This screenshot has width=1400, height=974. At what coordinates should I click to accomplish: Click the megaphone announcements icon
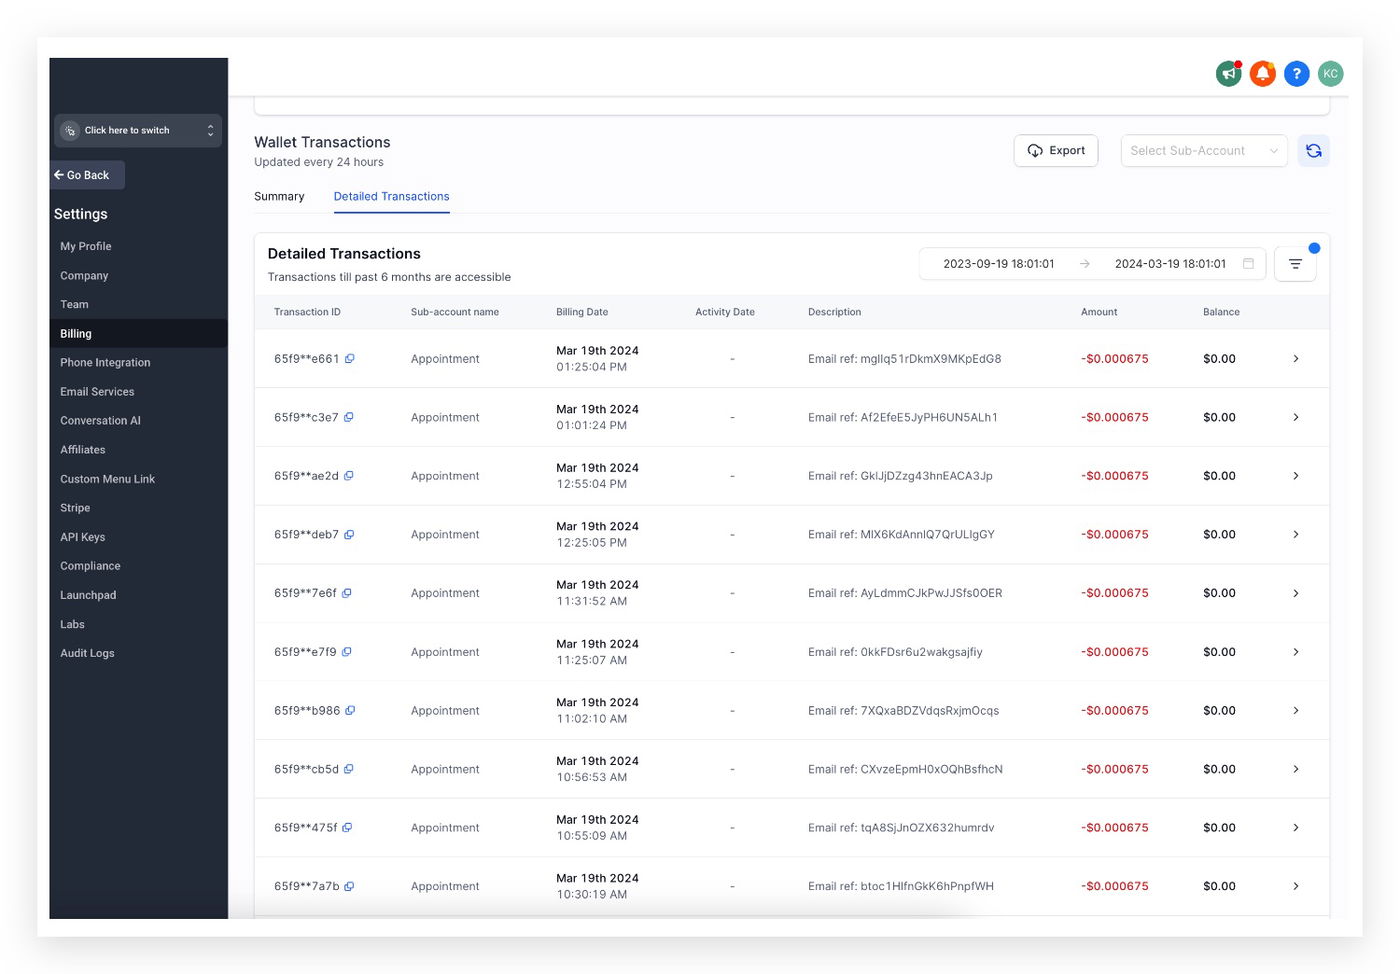click(1228, 74)
